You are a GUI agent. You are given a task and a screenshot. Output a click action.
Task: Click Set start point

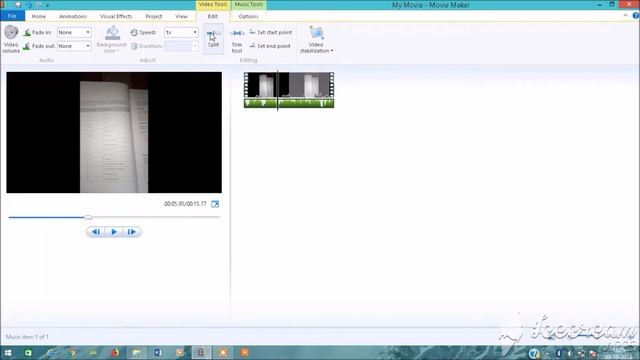[271, 32]
